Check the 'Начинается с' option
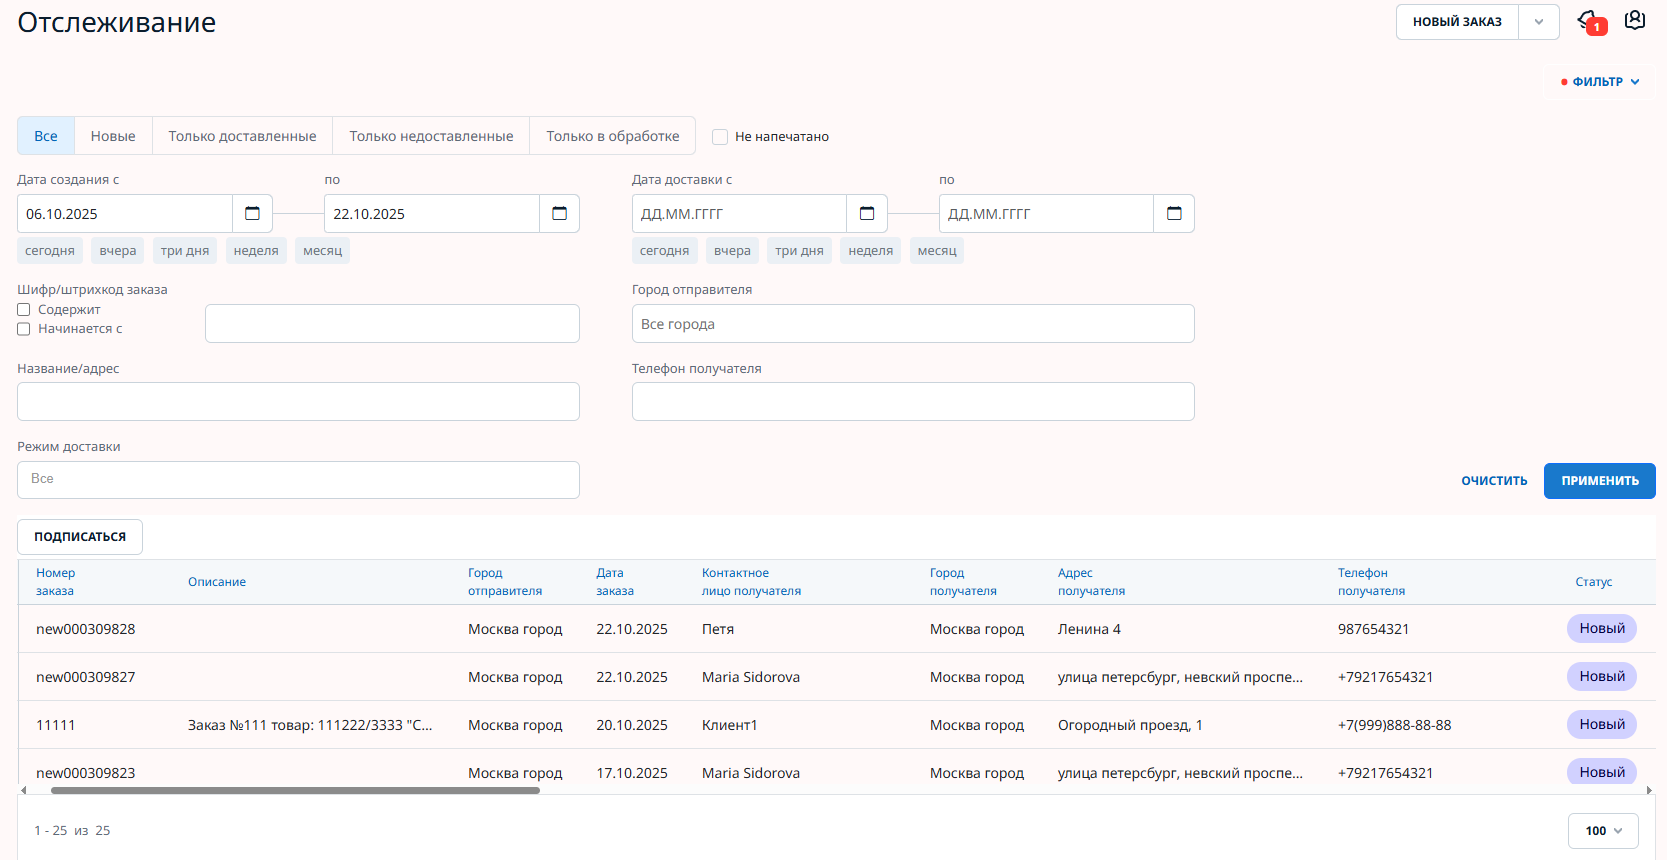Image resolution: width=1667 pixels, height=860 pixels. (24, 329)
